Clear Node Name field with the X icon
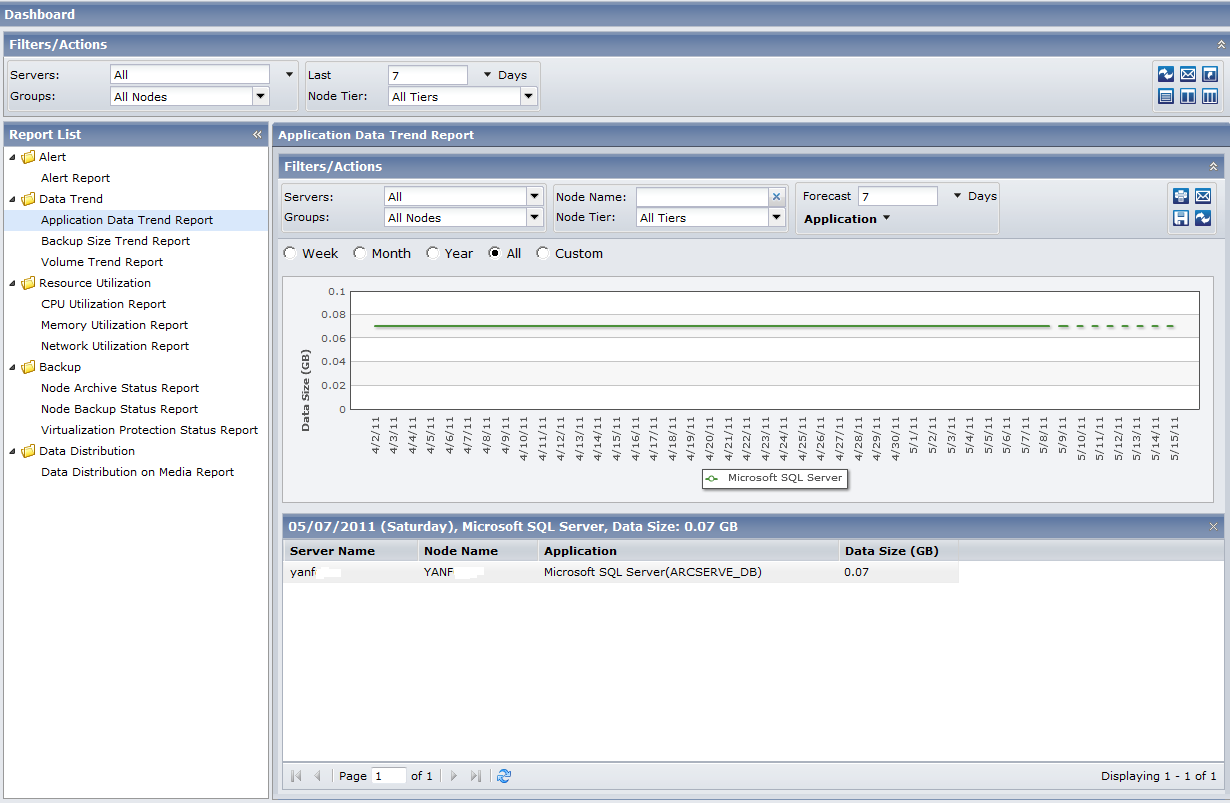 coord(776,197)
